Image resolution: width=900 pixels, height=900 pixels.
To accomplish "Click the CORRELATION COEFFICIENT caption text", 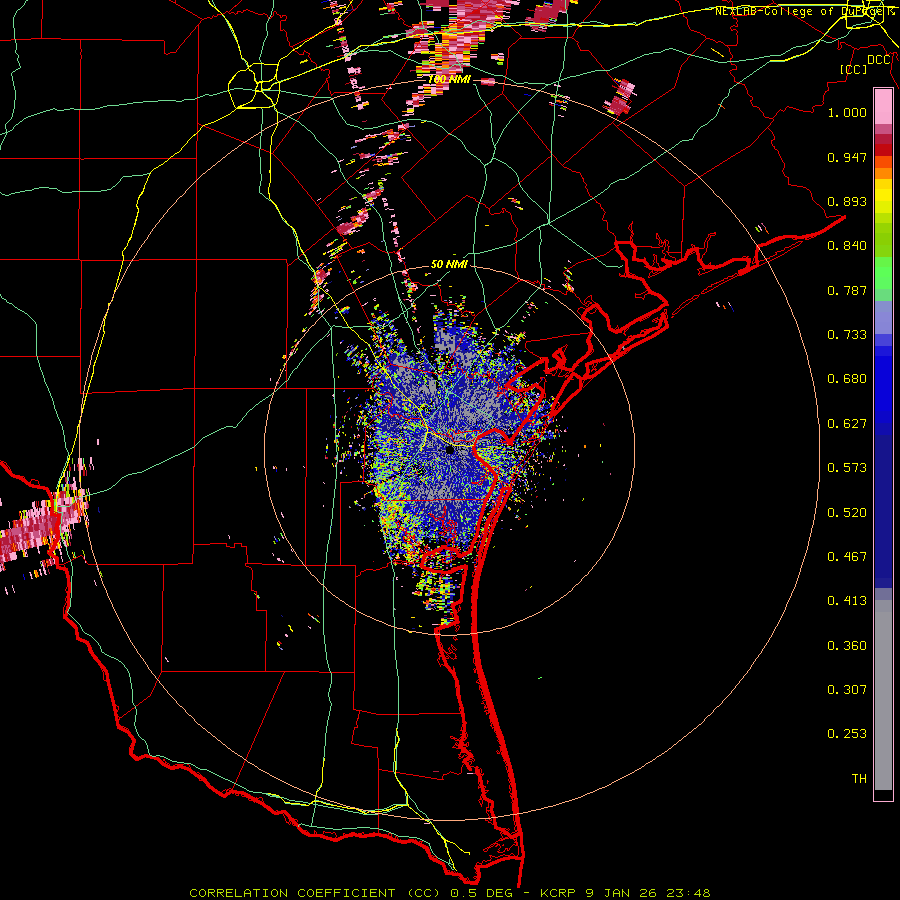I will (x=292, y=893).
